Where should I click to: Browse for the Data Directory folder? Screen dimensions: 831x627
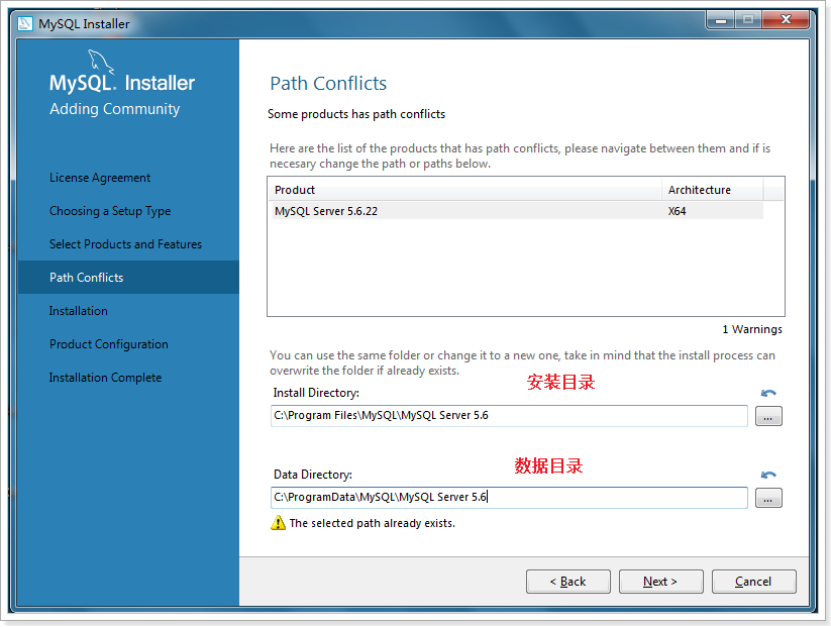point(768,498)
